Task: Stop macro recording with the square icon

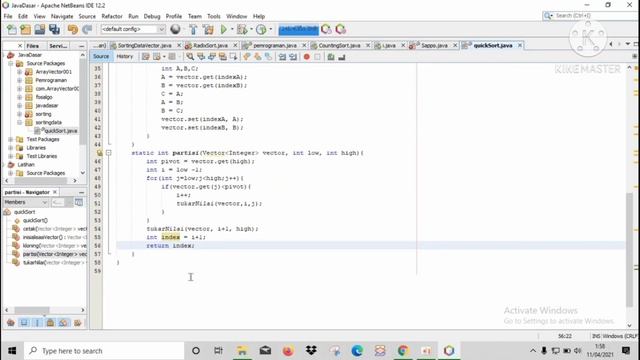Action: [x=318, y=57]
